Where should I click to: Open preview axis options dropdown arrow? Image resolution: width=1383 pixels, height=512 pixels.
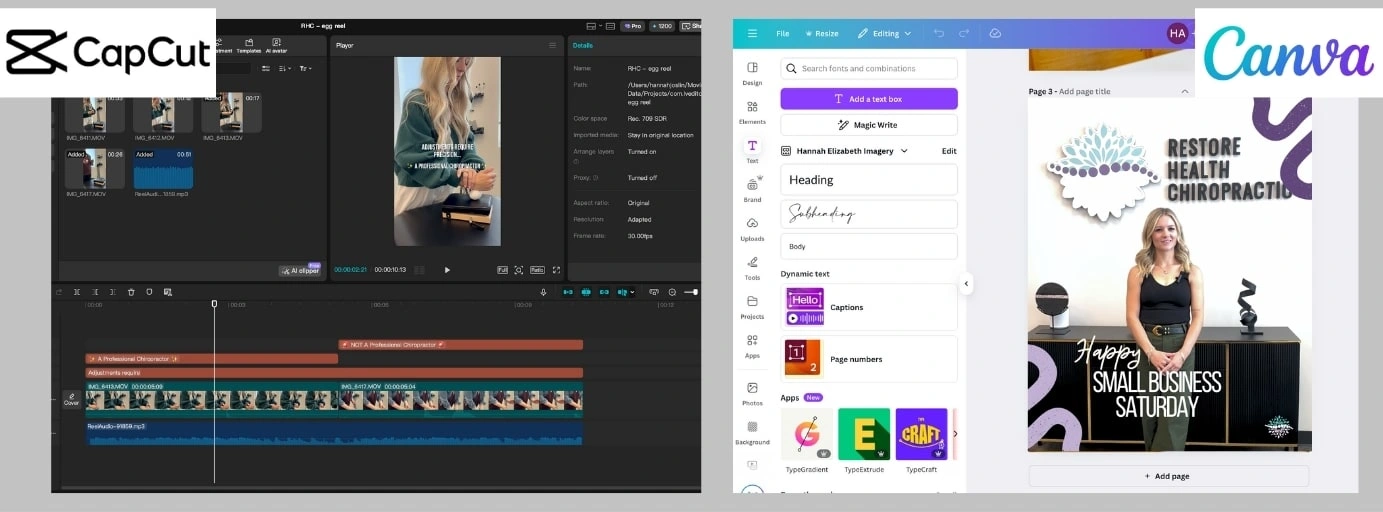[633, 292]
